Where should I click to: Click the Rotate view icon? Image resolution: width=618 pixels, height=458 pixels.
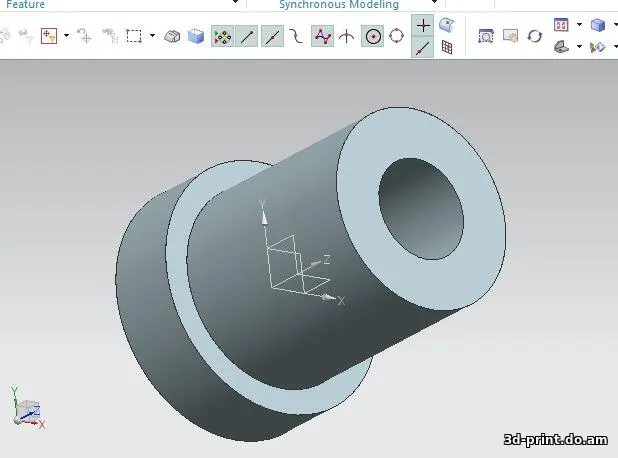tap(535, 36)
